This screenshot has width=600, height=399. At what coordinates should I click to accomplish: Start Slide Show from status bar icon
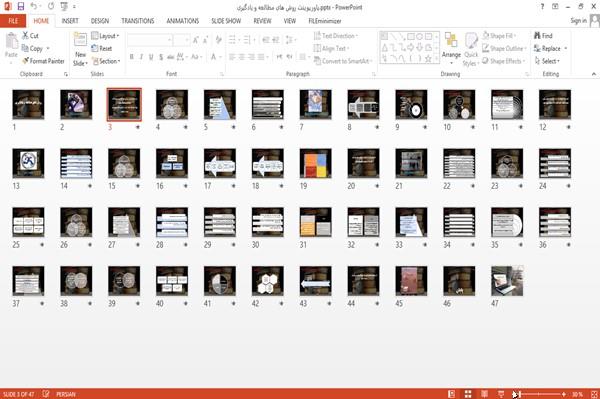(x=501, y=394)
